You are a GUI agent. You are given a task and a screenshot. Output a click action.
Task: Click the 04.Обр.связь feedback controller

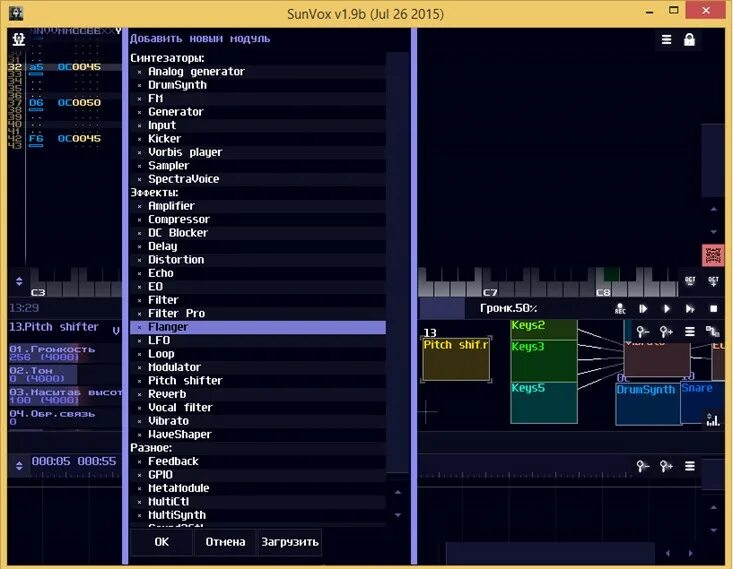tap(65, 418)
